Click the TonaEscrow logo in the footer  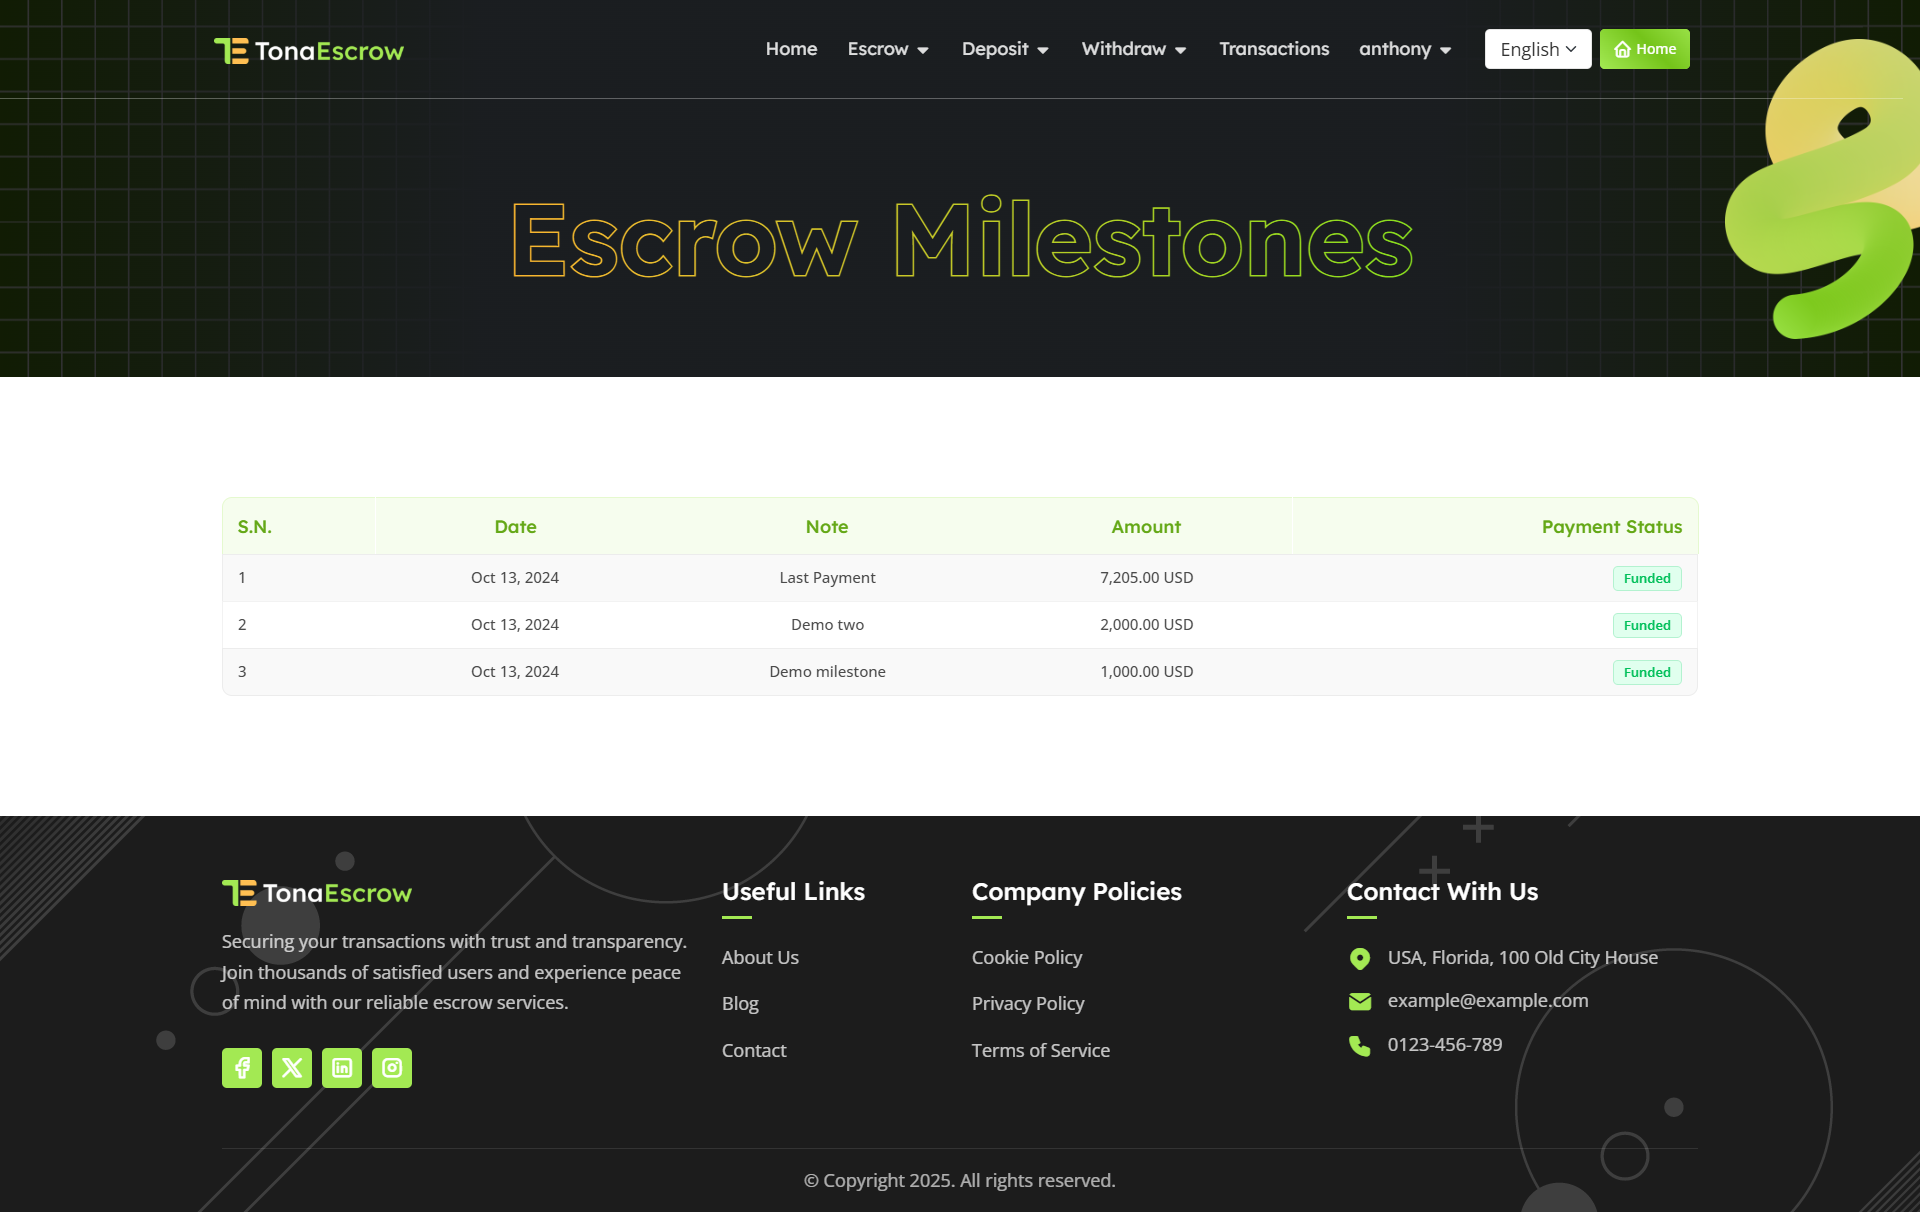[317, 892]
